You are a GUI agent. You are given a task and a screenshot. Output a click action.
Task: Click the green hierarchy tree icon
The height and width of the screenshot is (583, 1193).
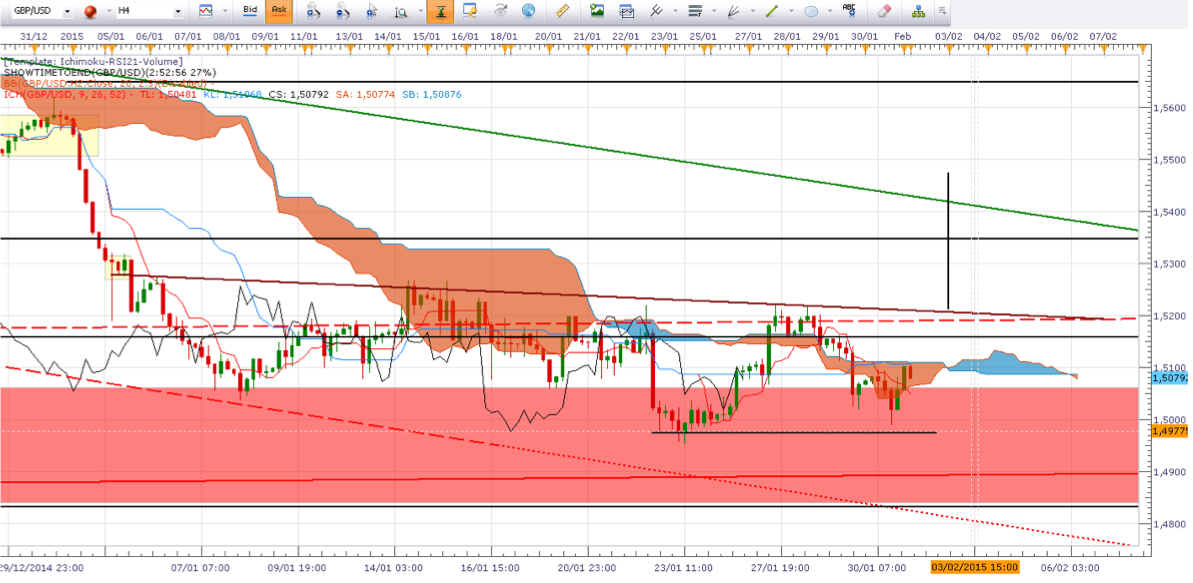point(919,11)
